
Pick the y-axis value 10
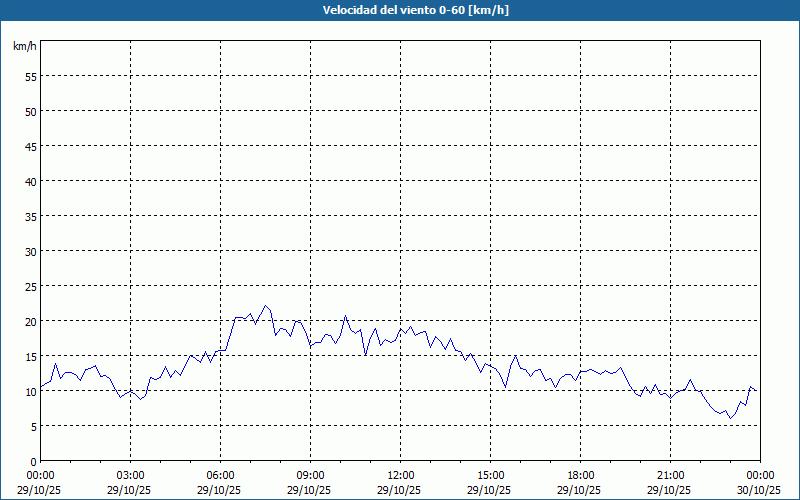tap(31, 391)
